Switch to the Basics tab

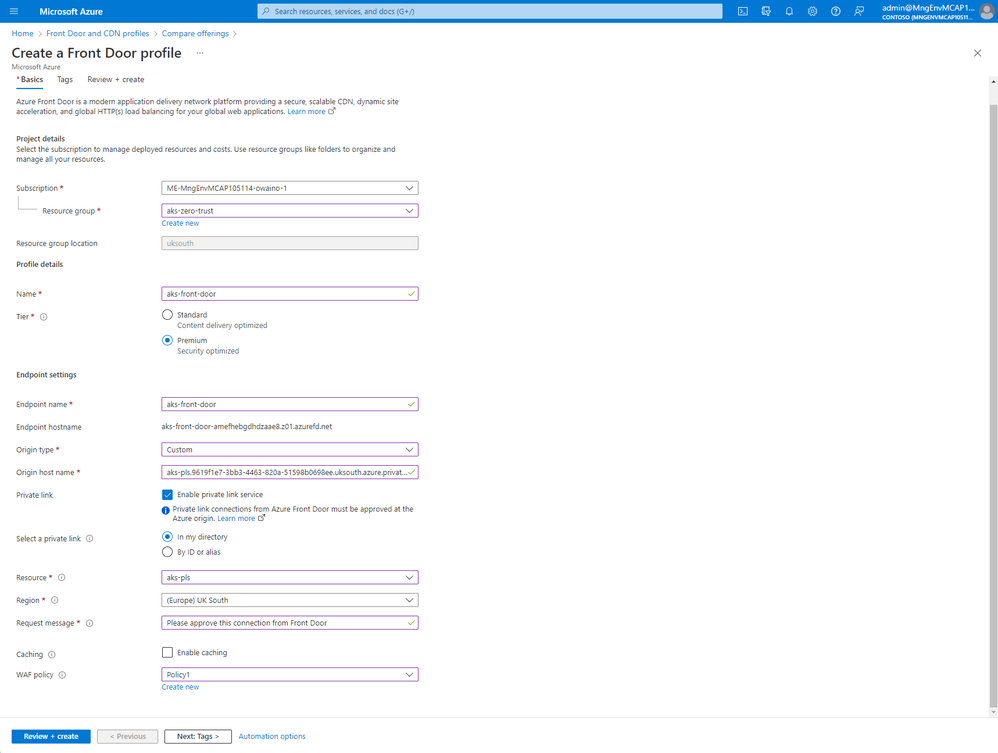(30, 80)
